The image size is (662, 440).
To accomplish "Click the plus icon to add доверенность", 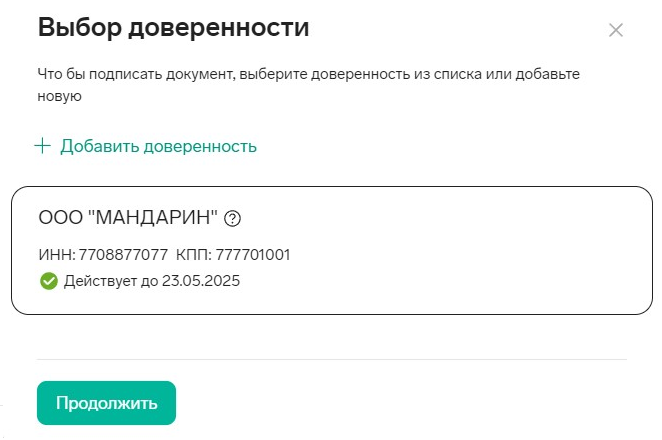I will [42, 146].
